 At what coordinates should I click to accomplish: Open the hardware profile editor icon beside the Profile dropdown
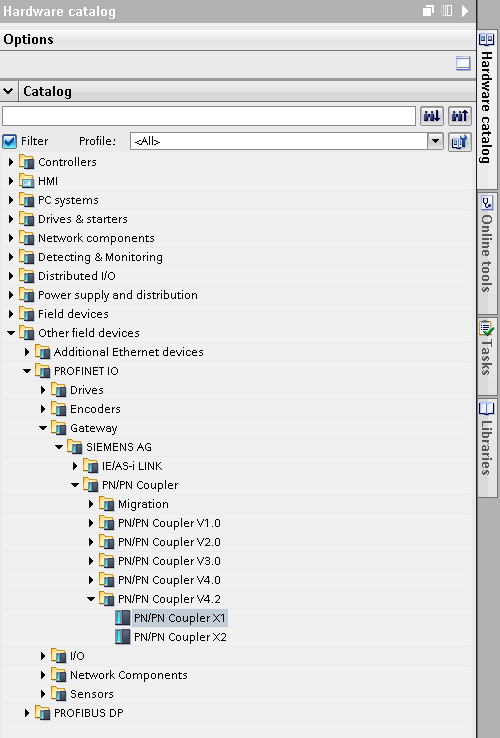(460, 141)
